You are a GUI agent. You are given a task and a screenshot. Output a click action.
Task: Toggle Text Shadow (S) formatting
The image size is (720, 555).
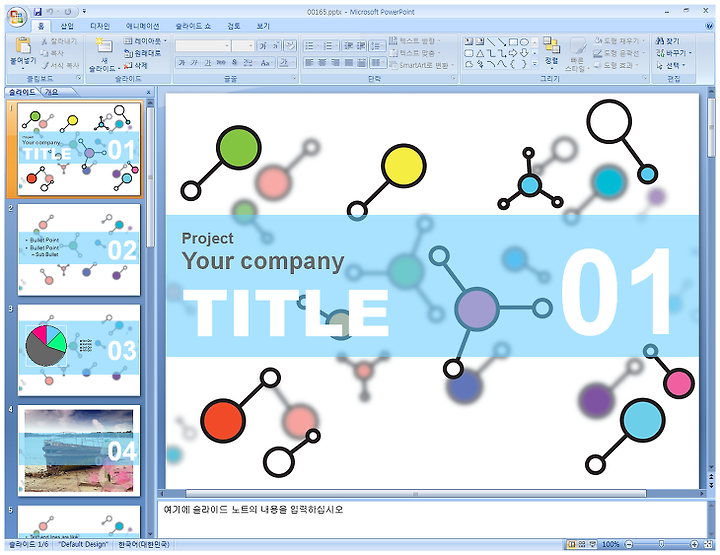pos(234,62)
